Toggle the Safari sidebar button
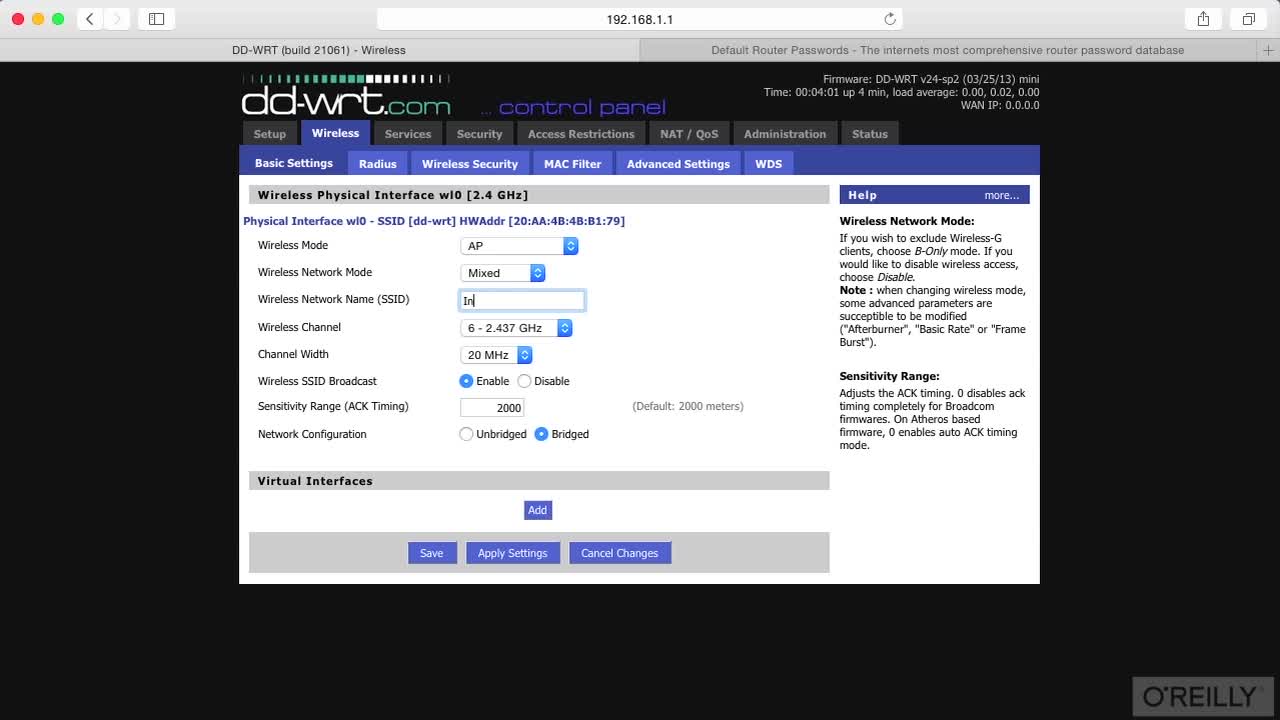1280x720 pixels. point(156,19)
